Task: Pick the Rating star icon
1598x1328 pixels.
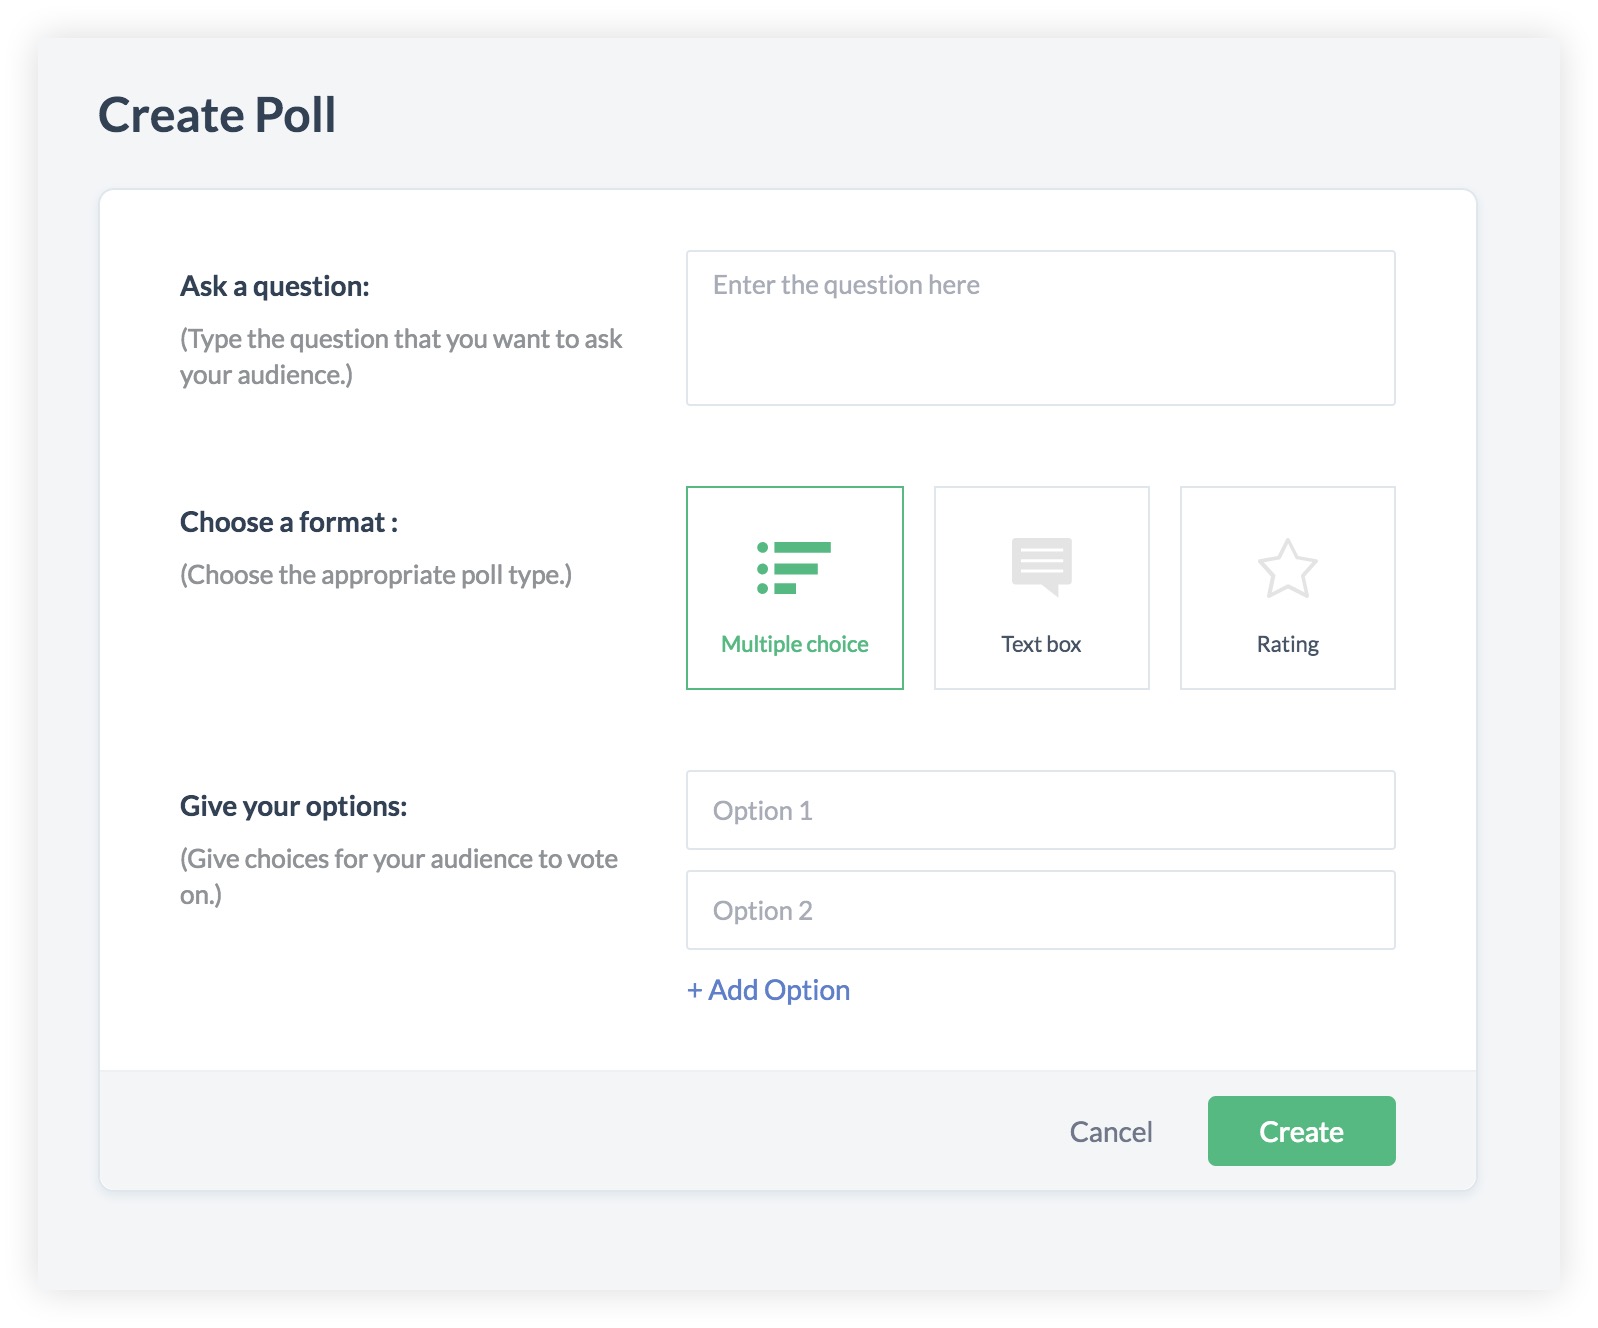Action: (1287, 568)
